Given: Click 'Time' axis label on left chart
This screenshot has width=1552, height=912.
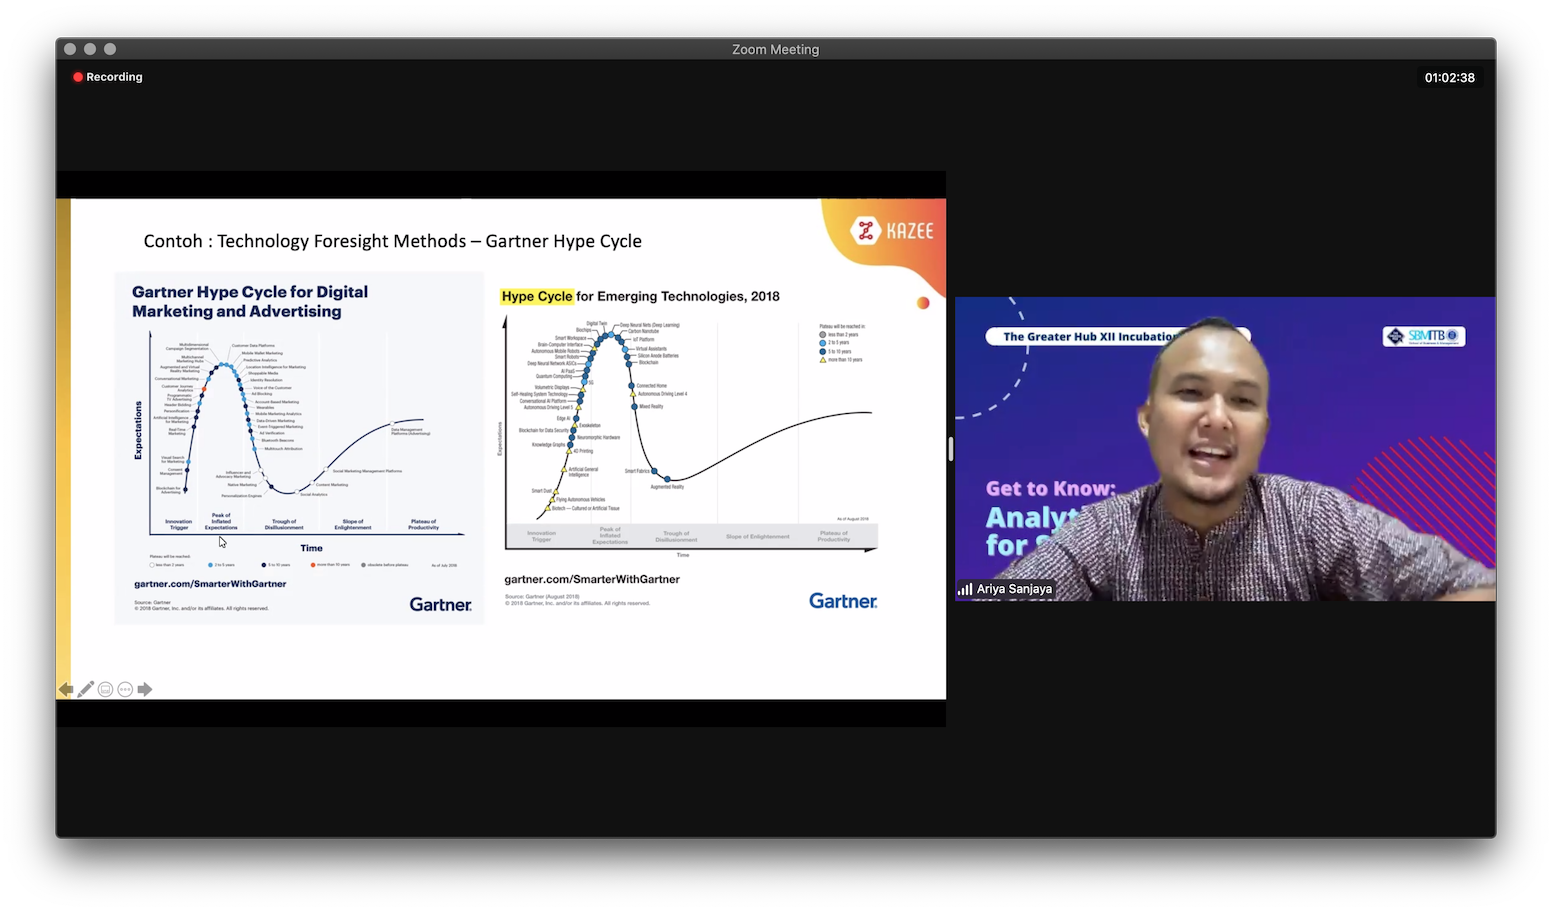Looking at the screenshot, I should tap(312, 548).
